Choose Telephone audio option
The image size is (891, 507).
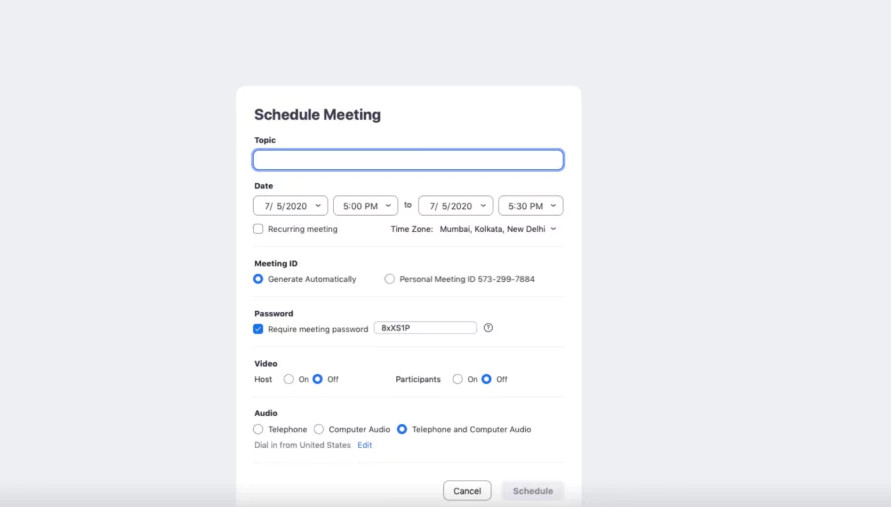[258, 429]
